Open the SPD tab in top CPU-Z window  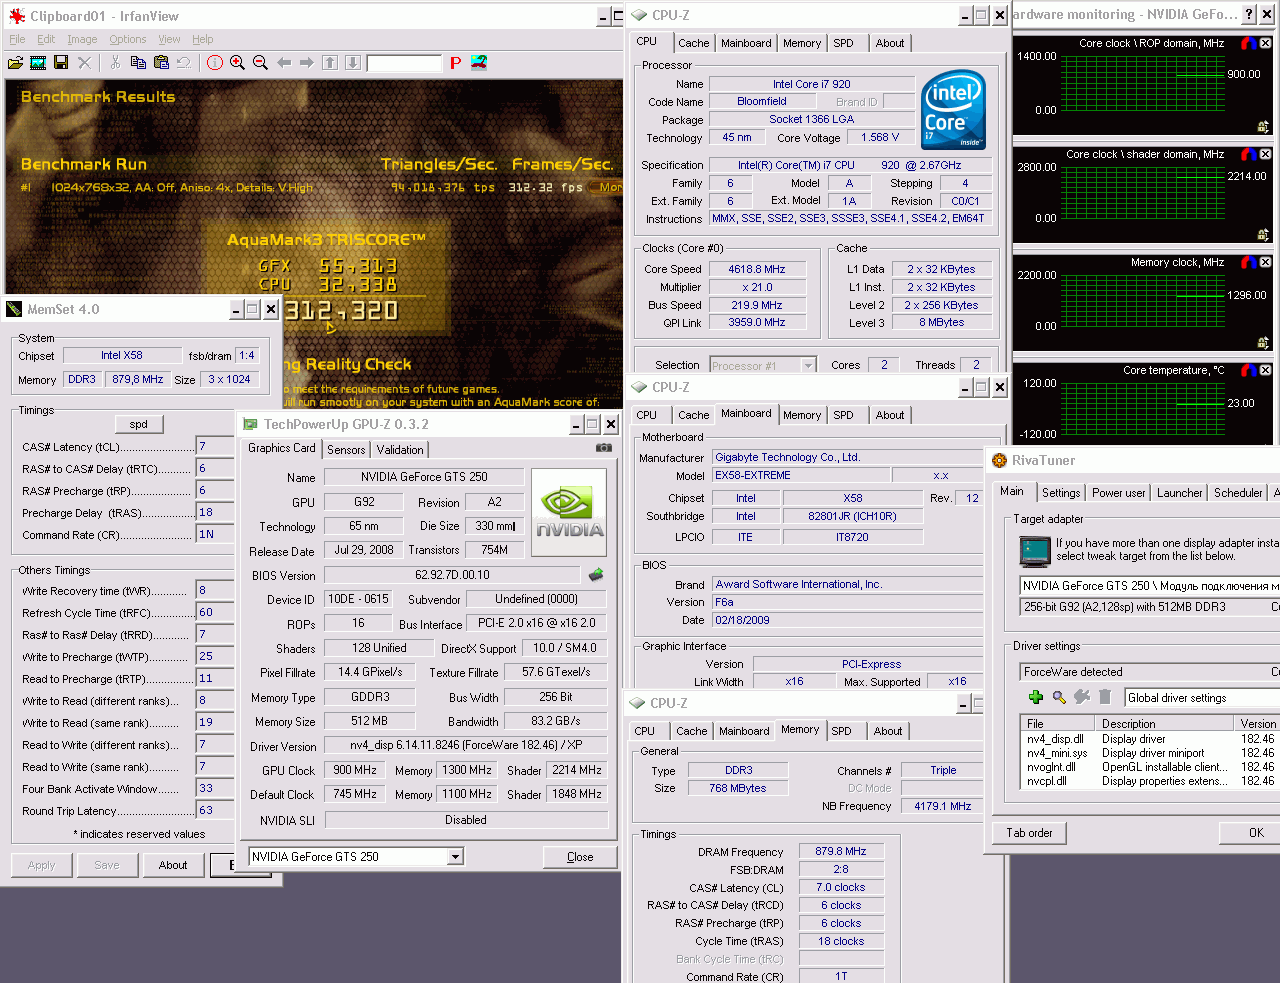point(843,43)
